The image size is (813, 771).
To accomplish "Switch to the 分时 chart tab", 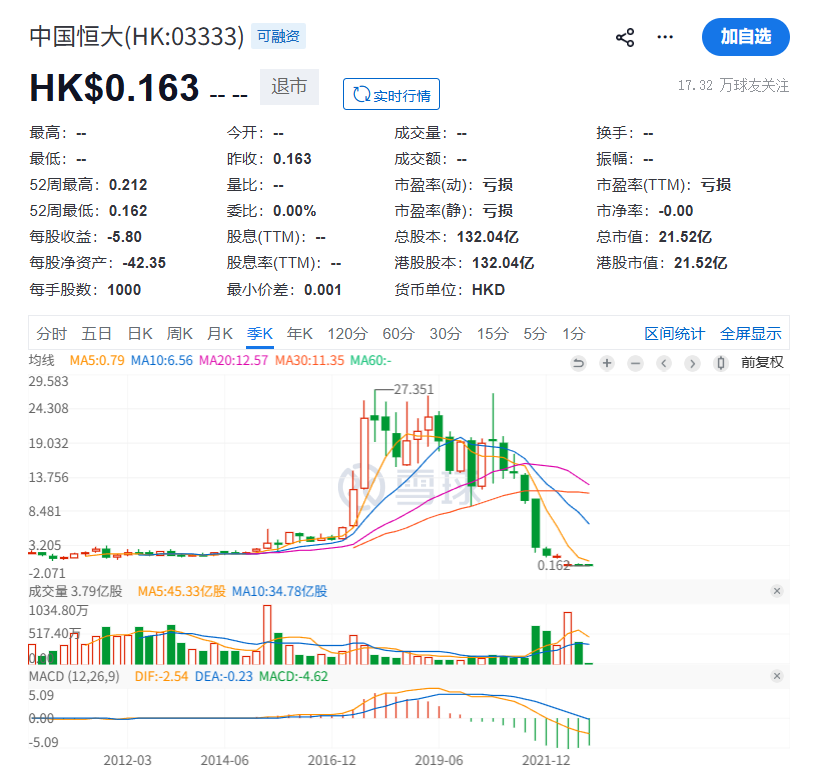I will pos(51,333).
